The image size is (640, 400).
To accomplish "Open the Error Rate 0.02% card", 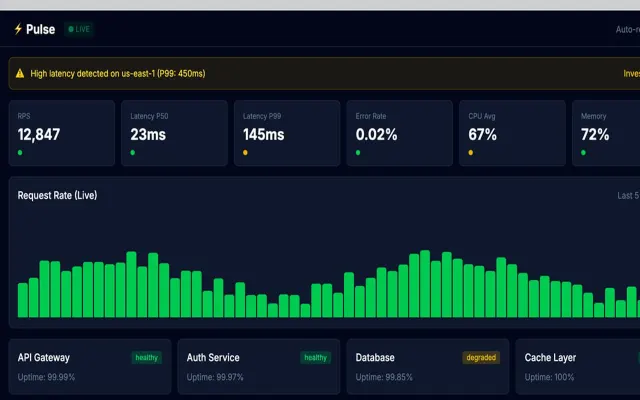I will (400, 133).
